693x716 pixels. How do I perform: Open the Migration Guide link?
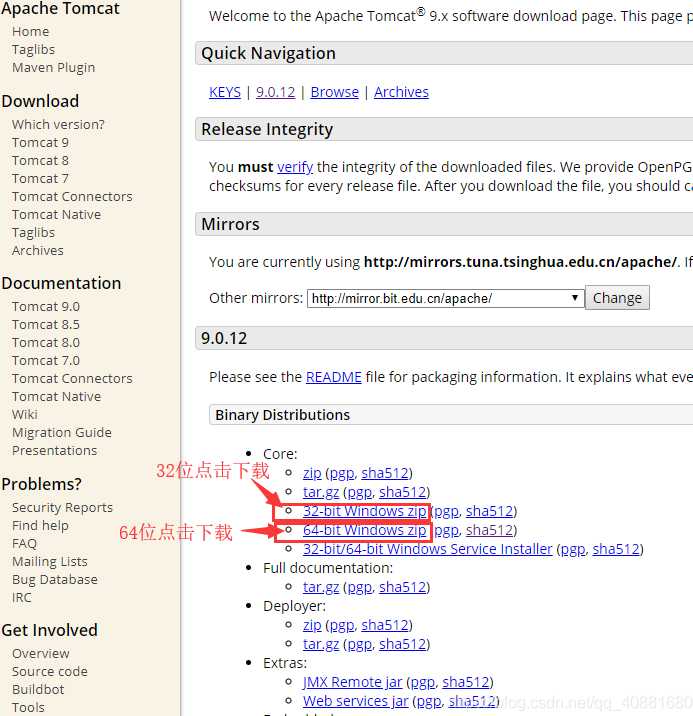tap(62, 432)
